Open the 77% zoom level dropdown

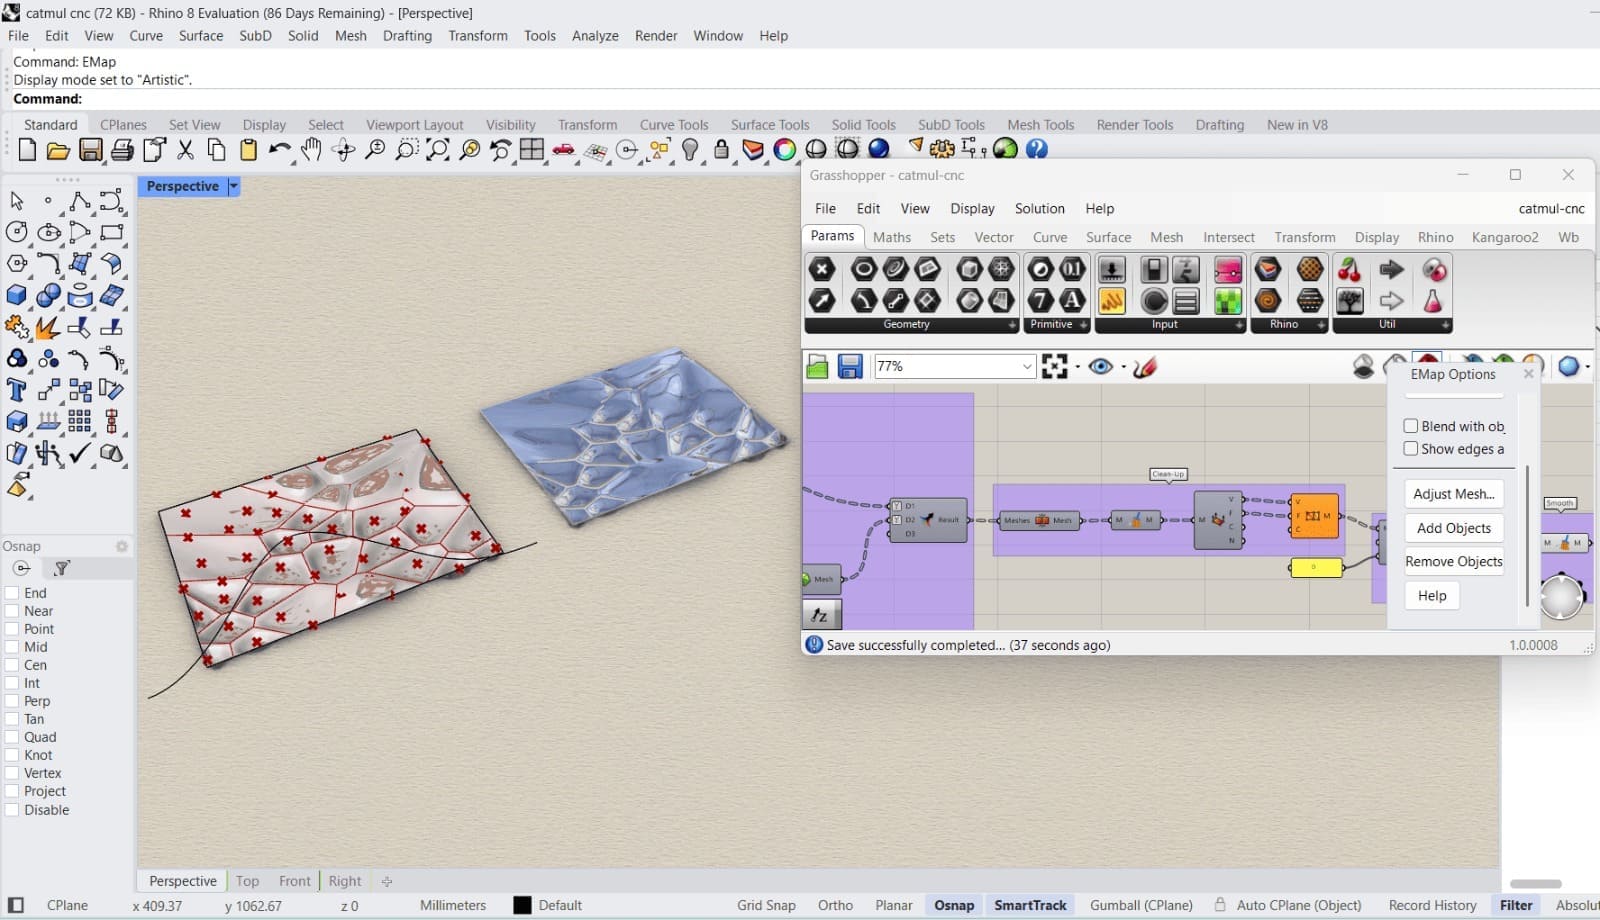[x=1026, y=367]
